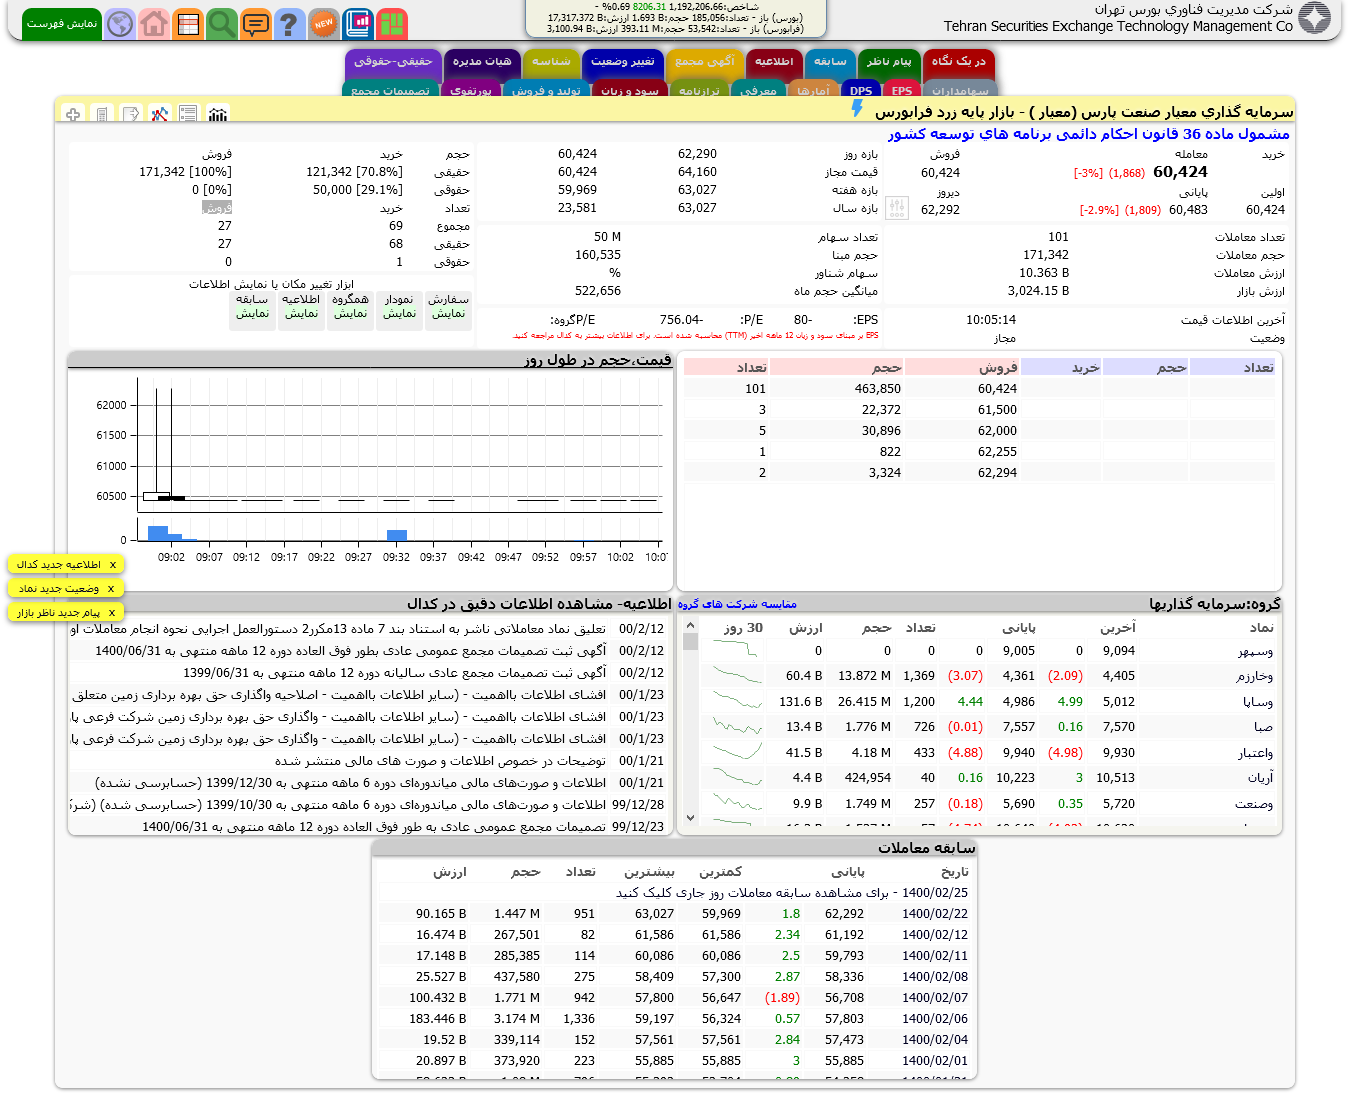Click the group list scrollbar up arrow
1349x1096 pixels.
[x=690, y=625]
